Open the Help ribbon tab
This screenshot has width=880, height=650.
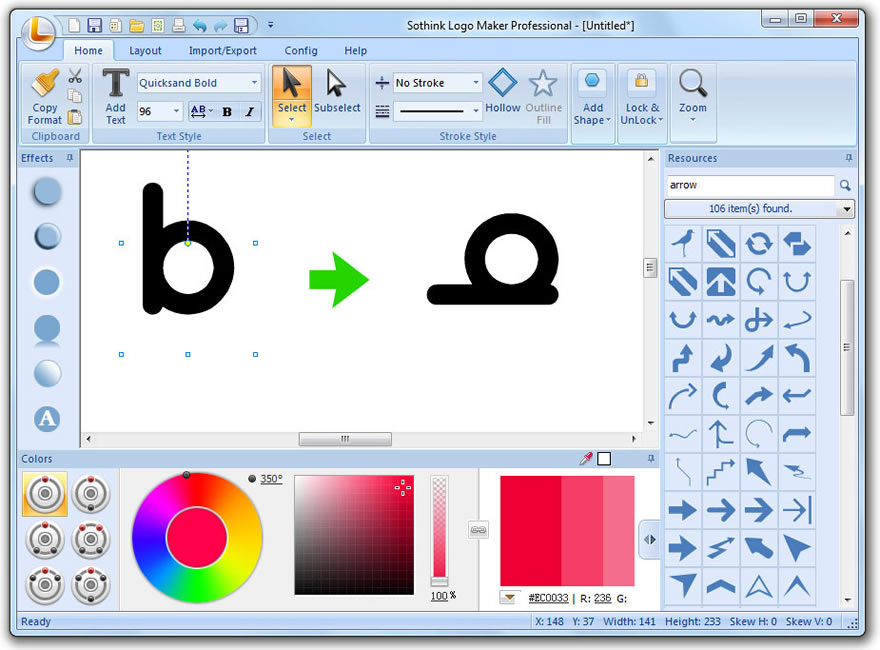(x=355, y=51)
